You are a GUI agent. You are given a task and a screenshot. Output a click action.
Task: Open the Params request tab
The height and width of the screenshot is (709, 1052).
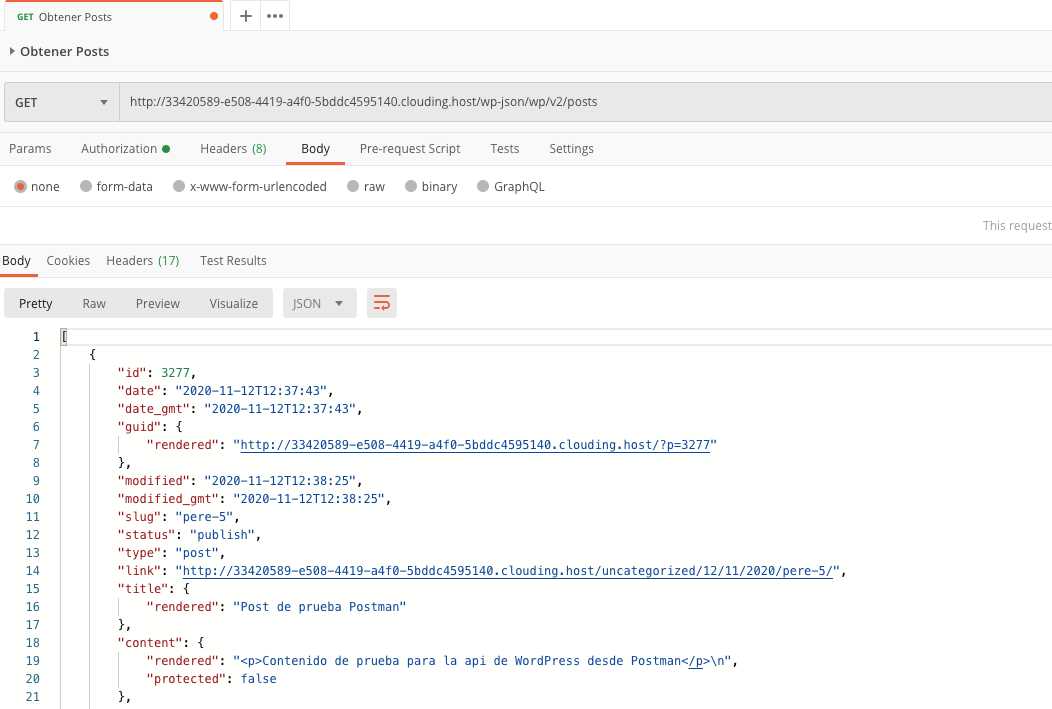coord(30,149)
